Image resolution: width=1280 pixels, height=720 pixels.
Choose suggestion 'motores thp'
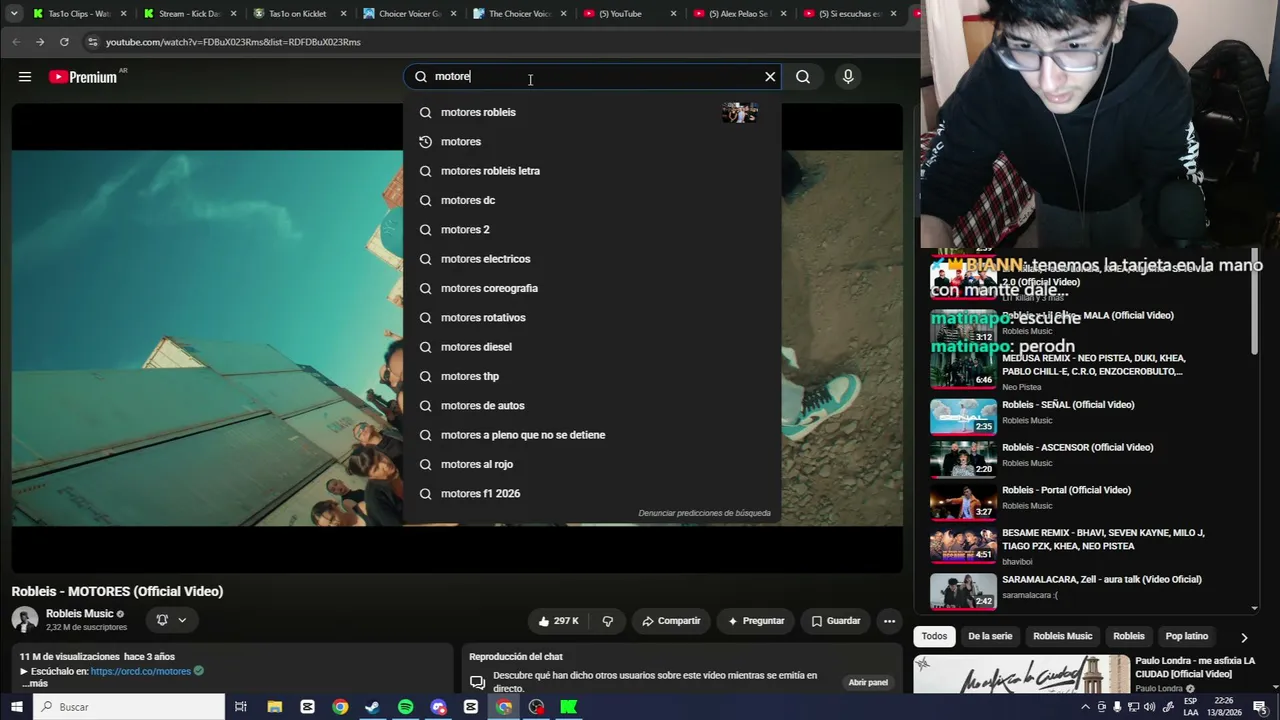(592, 376)
